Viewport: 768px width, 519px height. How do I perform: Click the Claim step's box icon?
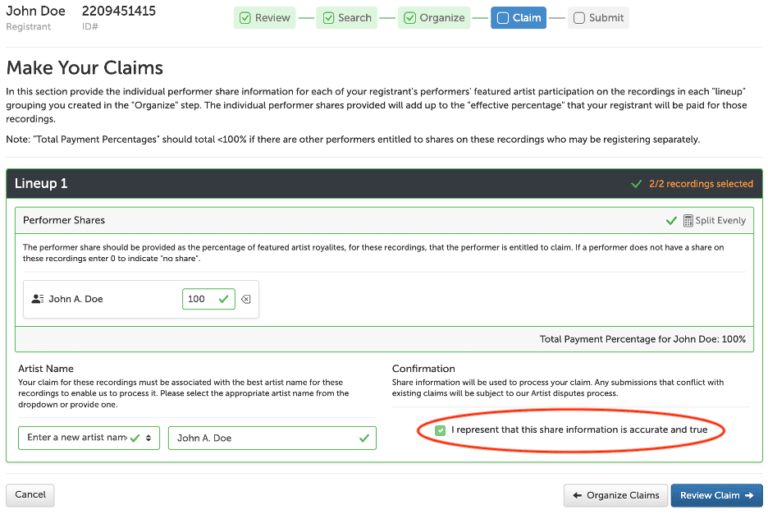501,18
